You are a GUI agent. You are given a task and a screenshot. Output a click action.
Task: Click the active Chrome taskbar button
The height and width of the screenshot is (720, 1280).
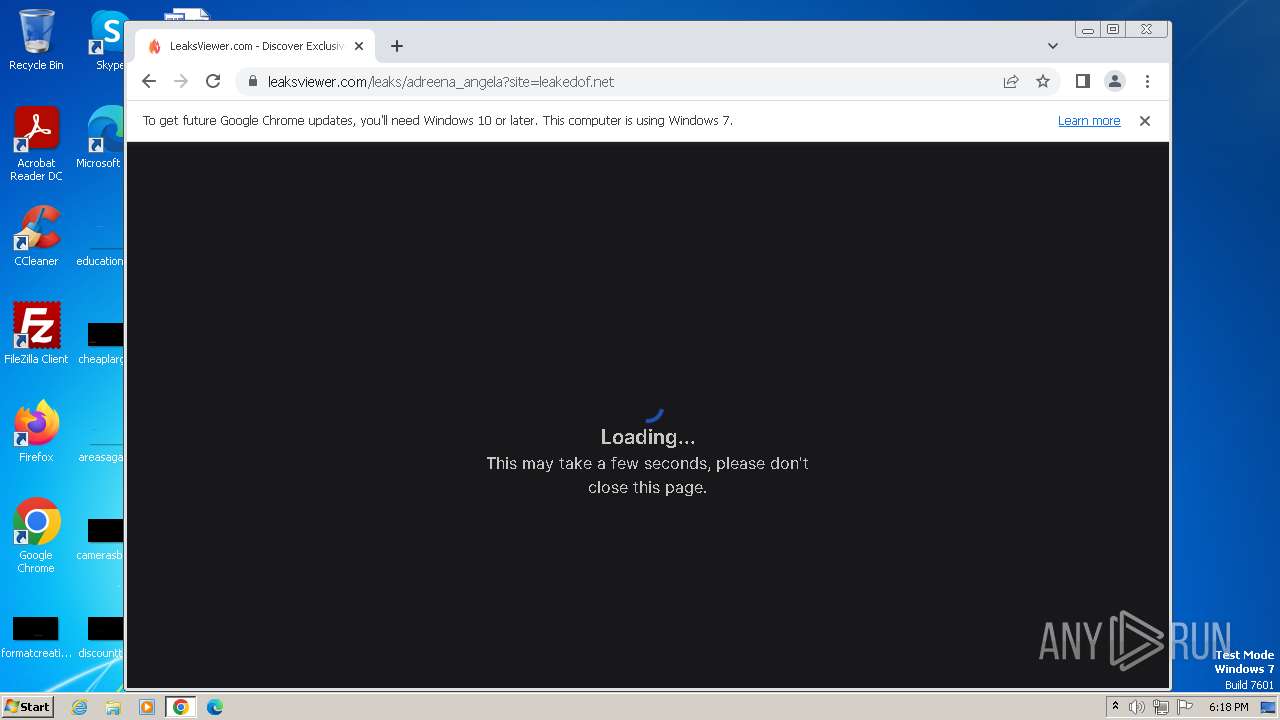tap(180, 707)
